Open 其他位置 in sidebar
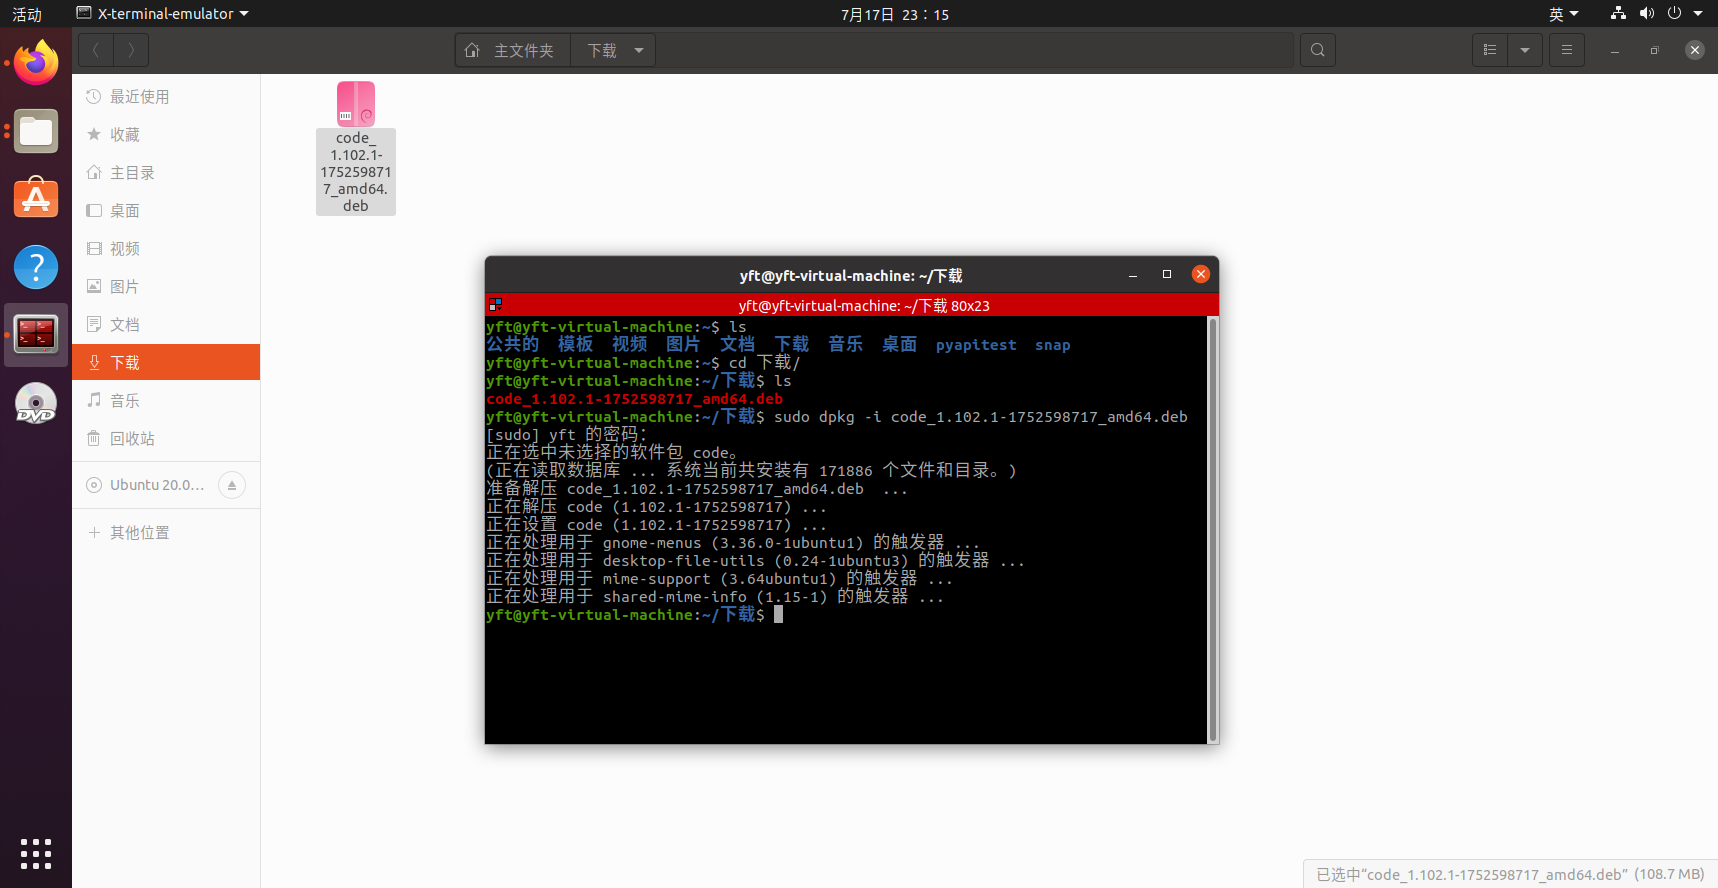The width and height of the screenshot is (1718, 888). 166,533
